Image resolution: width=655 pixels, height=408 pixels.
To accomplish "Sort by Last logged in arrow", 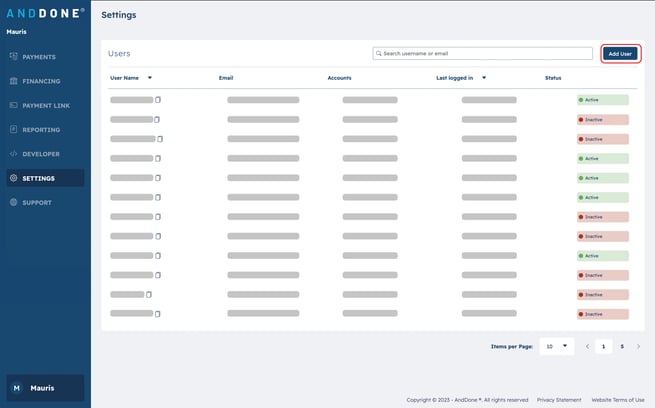I will point(484,77).
